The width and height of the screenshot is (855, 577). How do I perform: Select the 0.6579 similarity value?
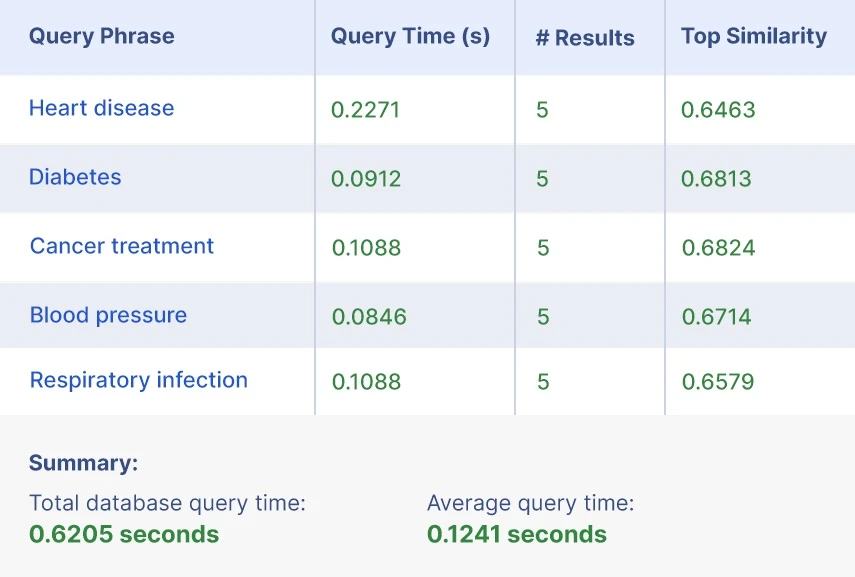pyautogui.click(x=717, y=382)
